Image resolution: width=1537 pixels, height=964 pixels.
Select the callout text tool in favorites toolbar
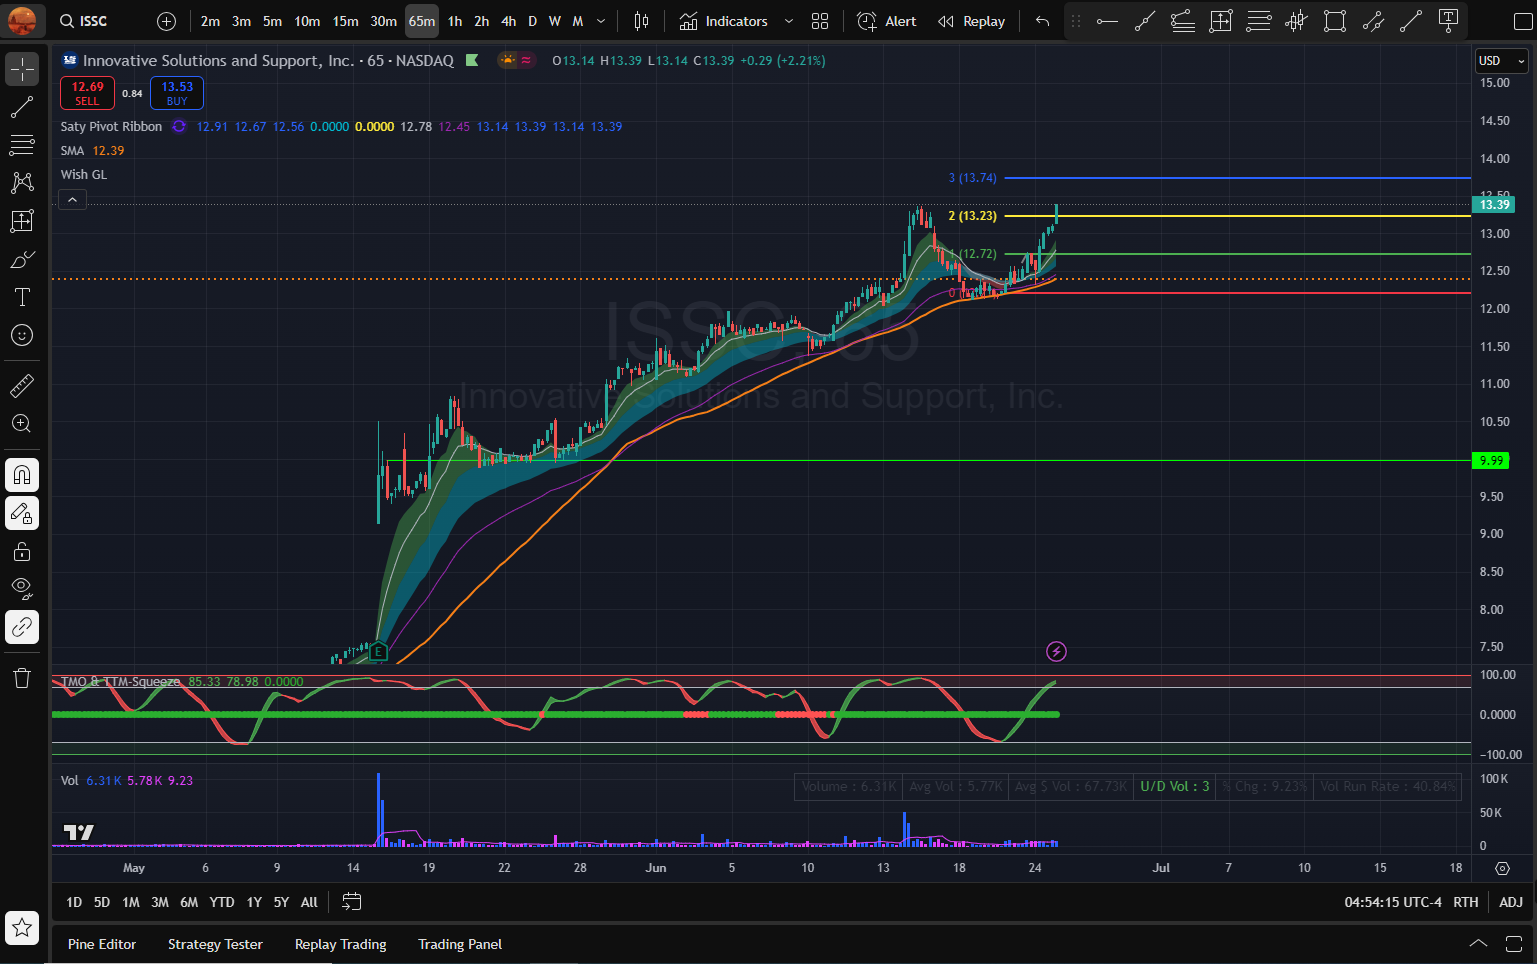pyautogui.click(x=1448, y=21)
